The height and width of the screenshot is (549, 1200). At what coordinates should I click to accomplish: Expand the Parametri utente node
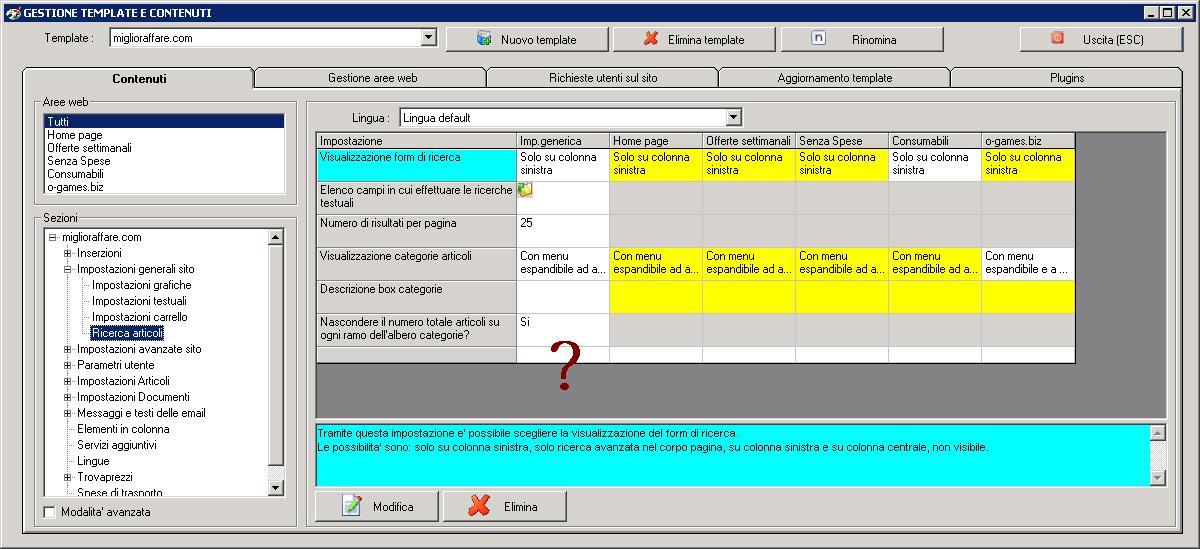[67, 365]
